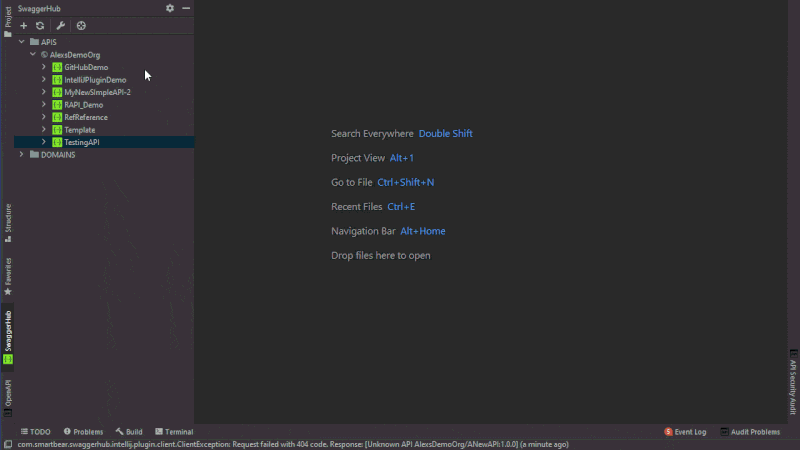Expand the GitHubDemo API node
The width and height of the screenshot is (800, 450).
tap(44, 67)
